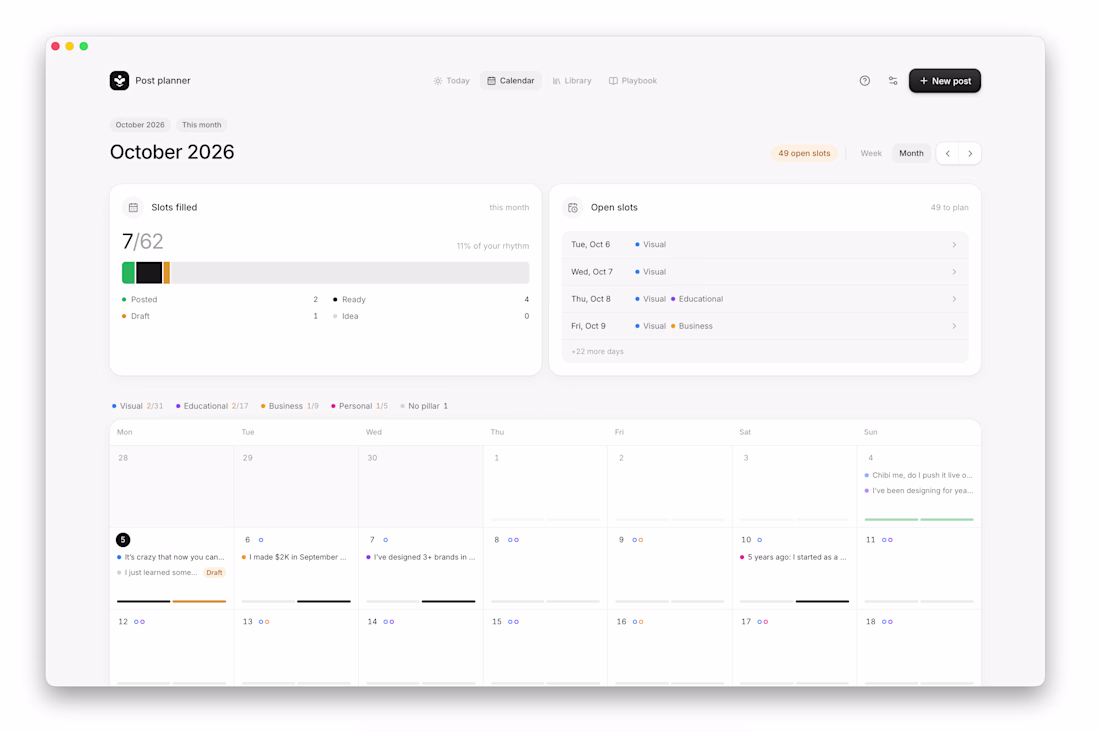Image resolution: width=1100 pixels, height=732 pixels.
Task: Switch to Month view
Action: point(911,154)
